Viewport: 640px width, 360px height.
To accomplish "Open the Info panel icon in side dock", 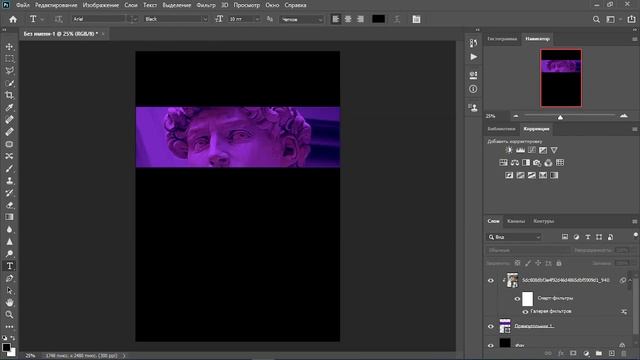I will 473,89.
